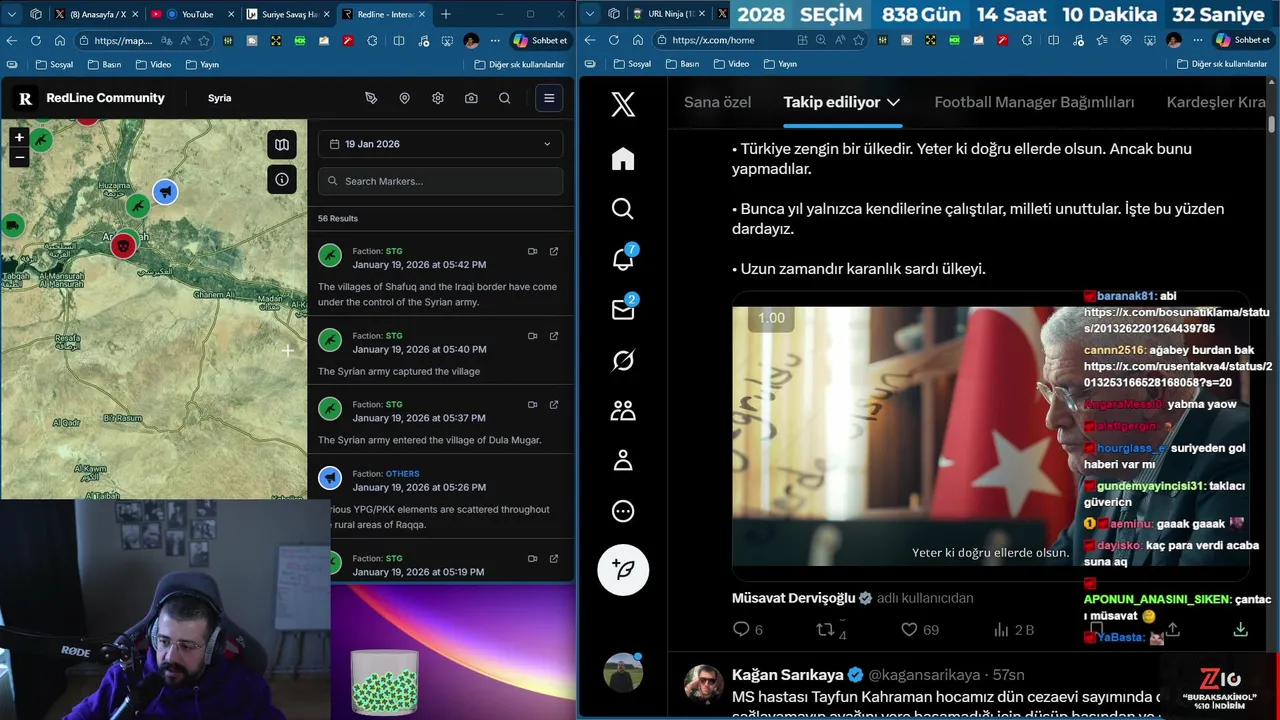Expand the Takip ediliyor chevron

tap(894, 102)
